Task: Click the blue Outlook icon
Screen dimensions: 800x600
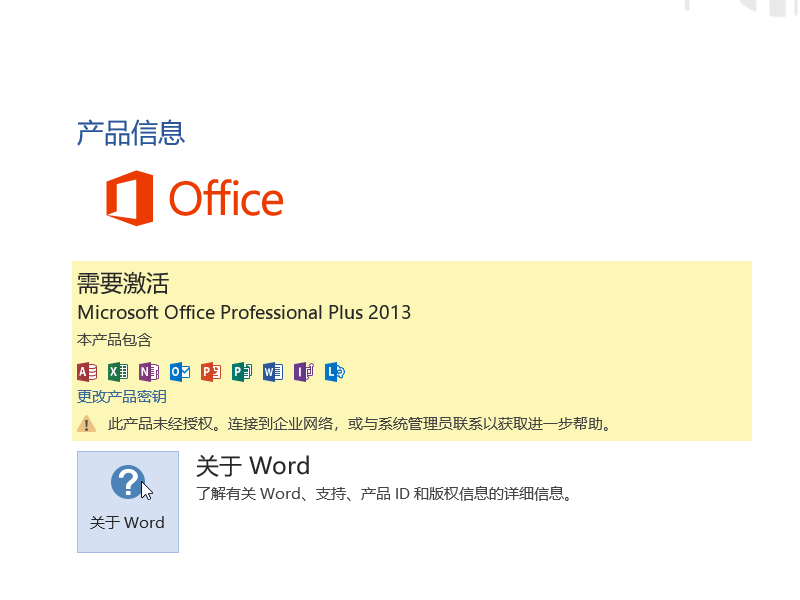Action: click(180, 372)
